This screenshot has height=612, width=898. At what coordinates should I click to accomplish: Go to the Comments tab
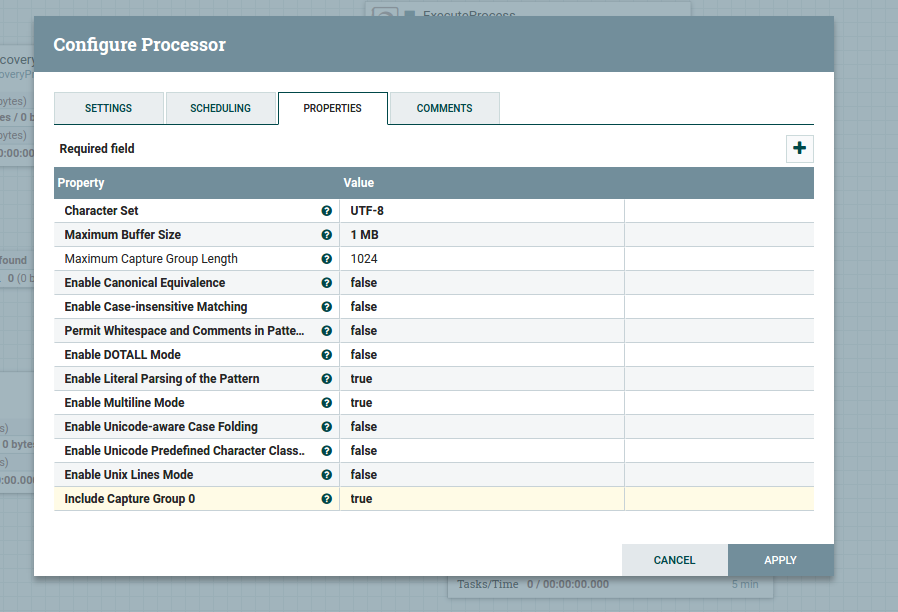coord(444,108)
